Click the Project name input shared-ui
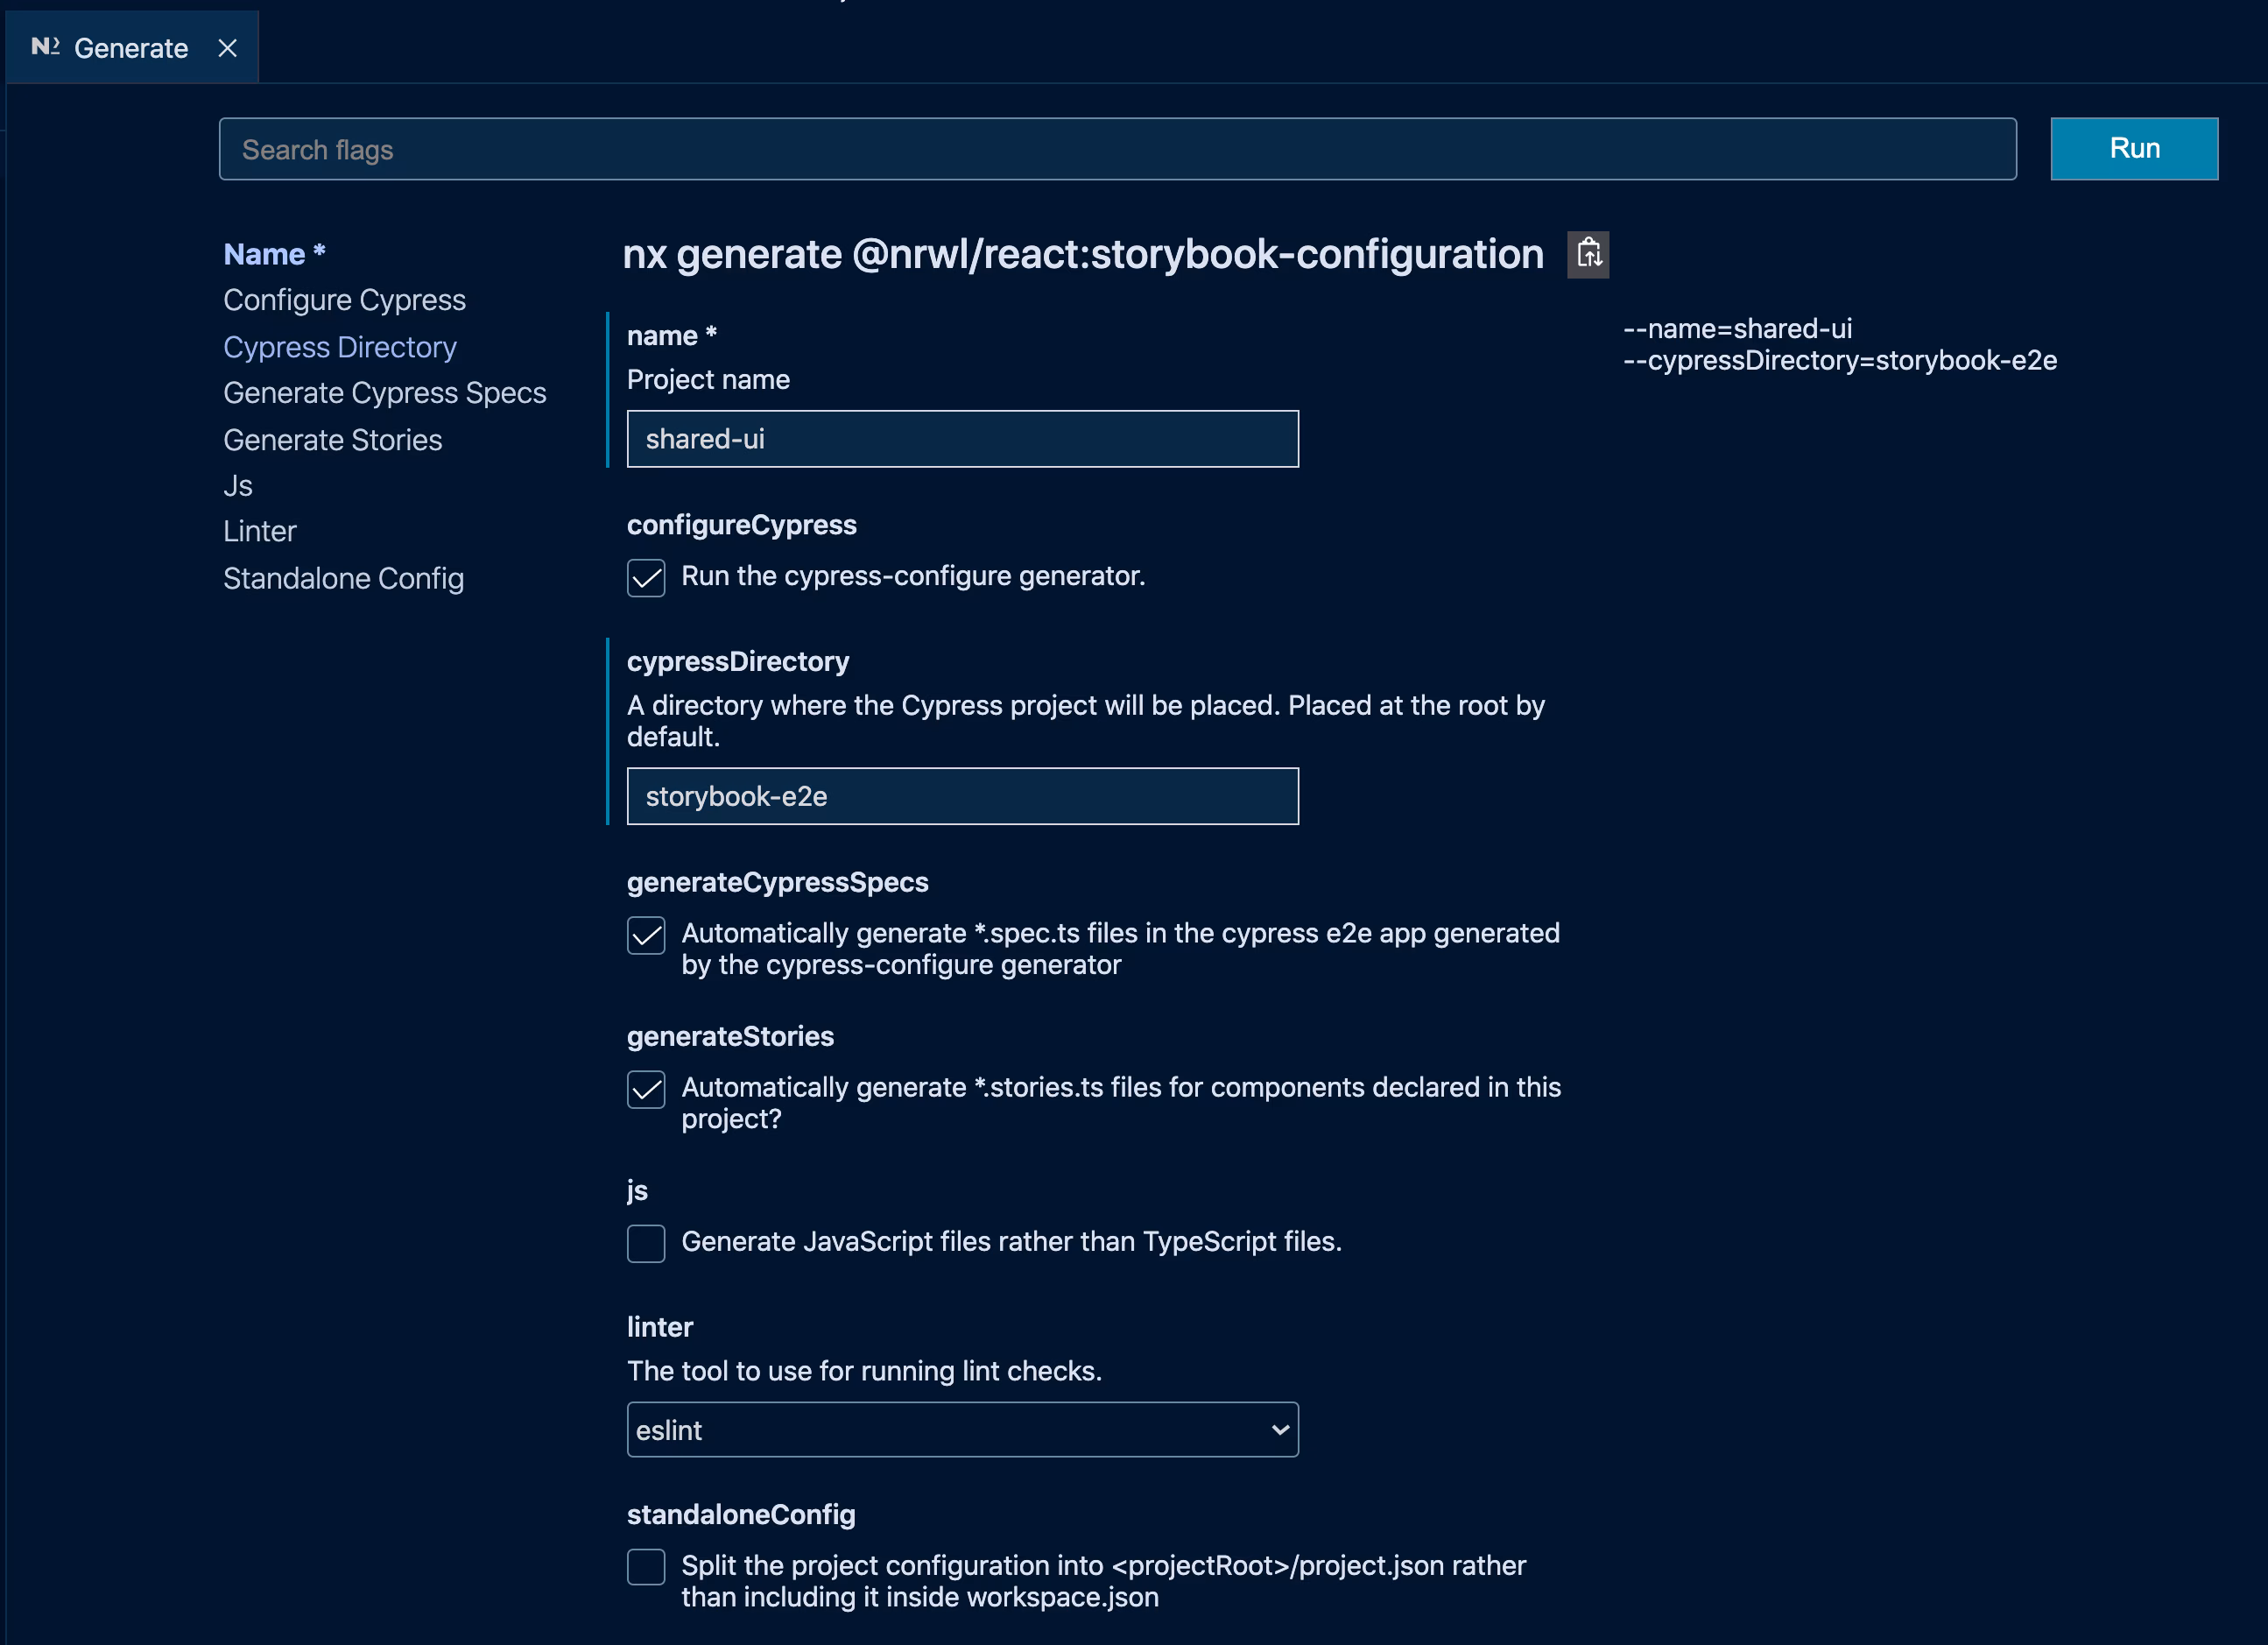The width and height of the screenshot is (2268, 1645). (x=962, y=439)
